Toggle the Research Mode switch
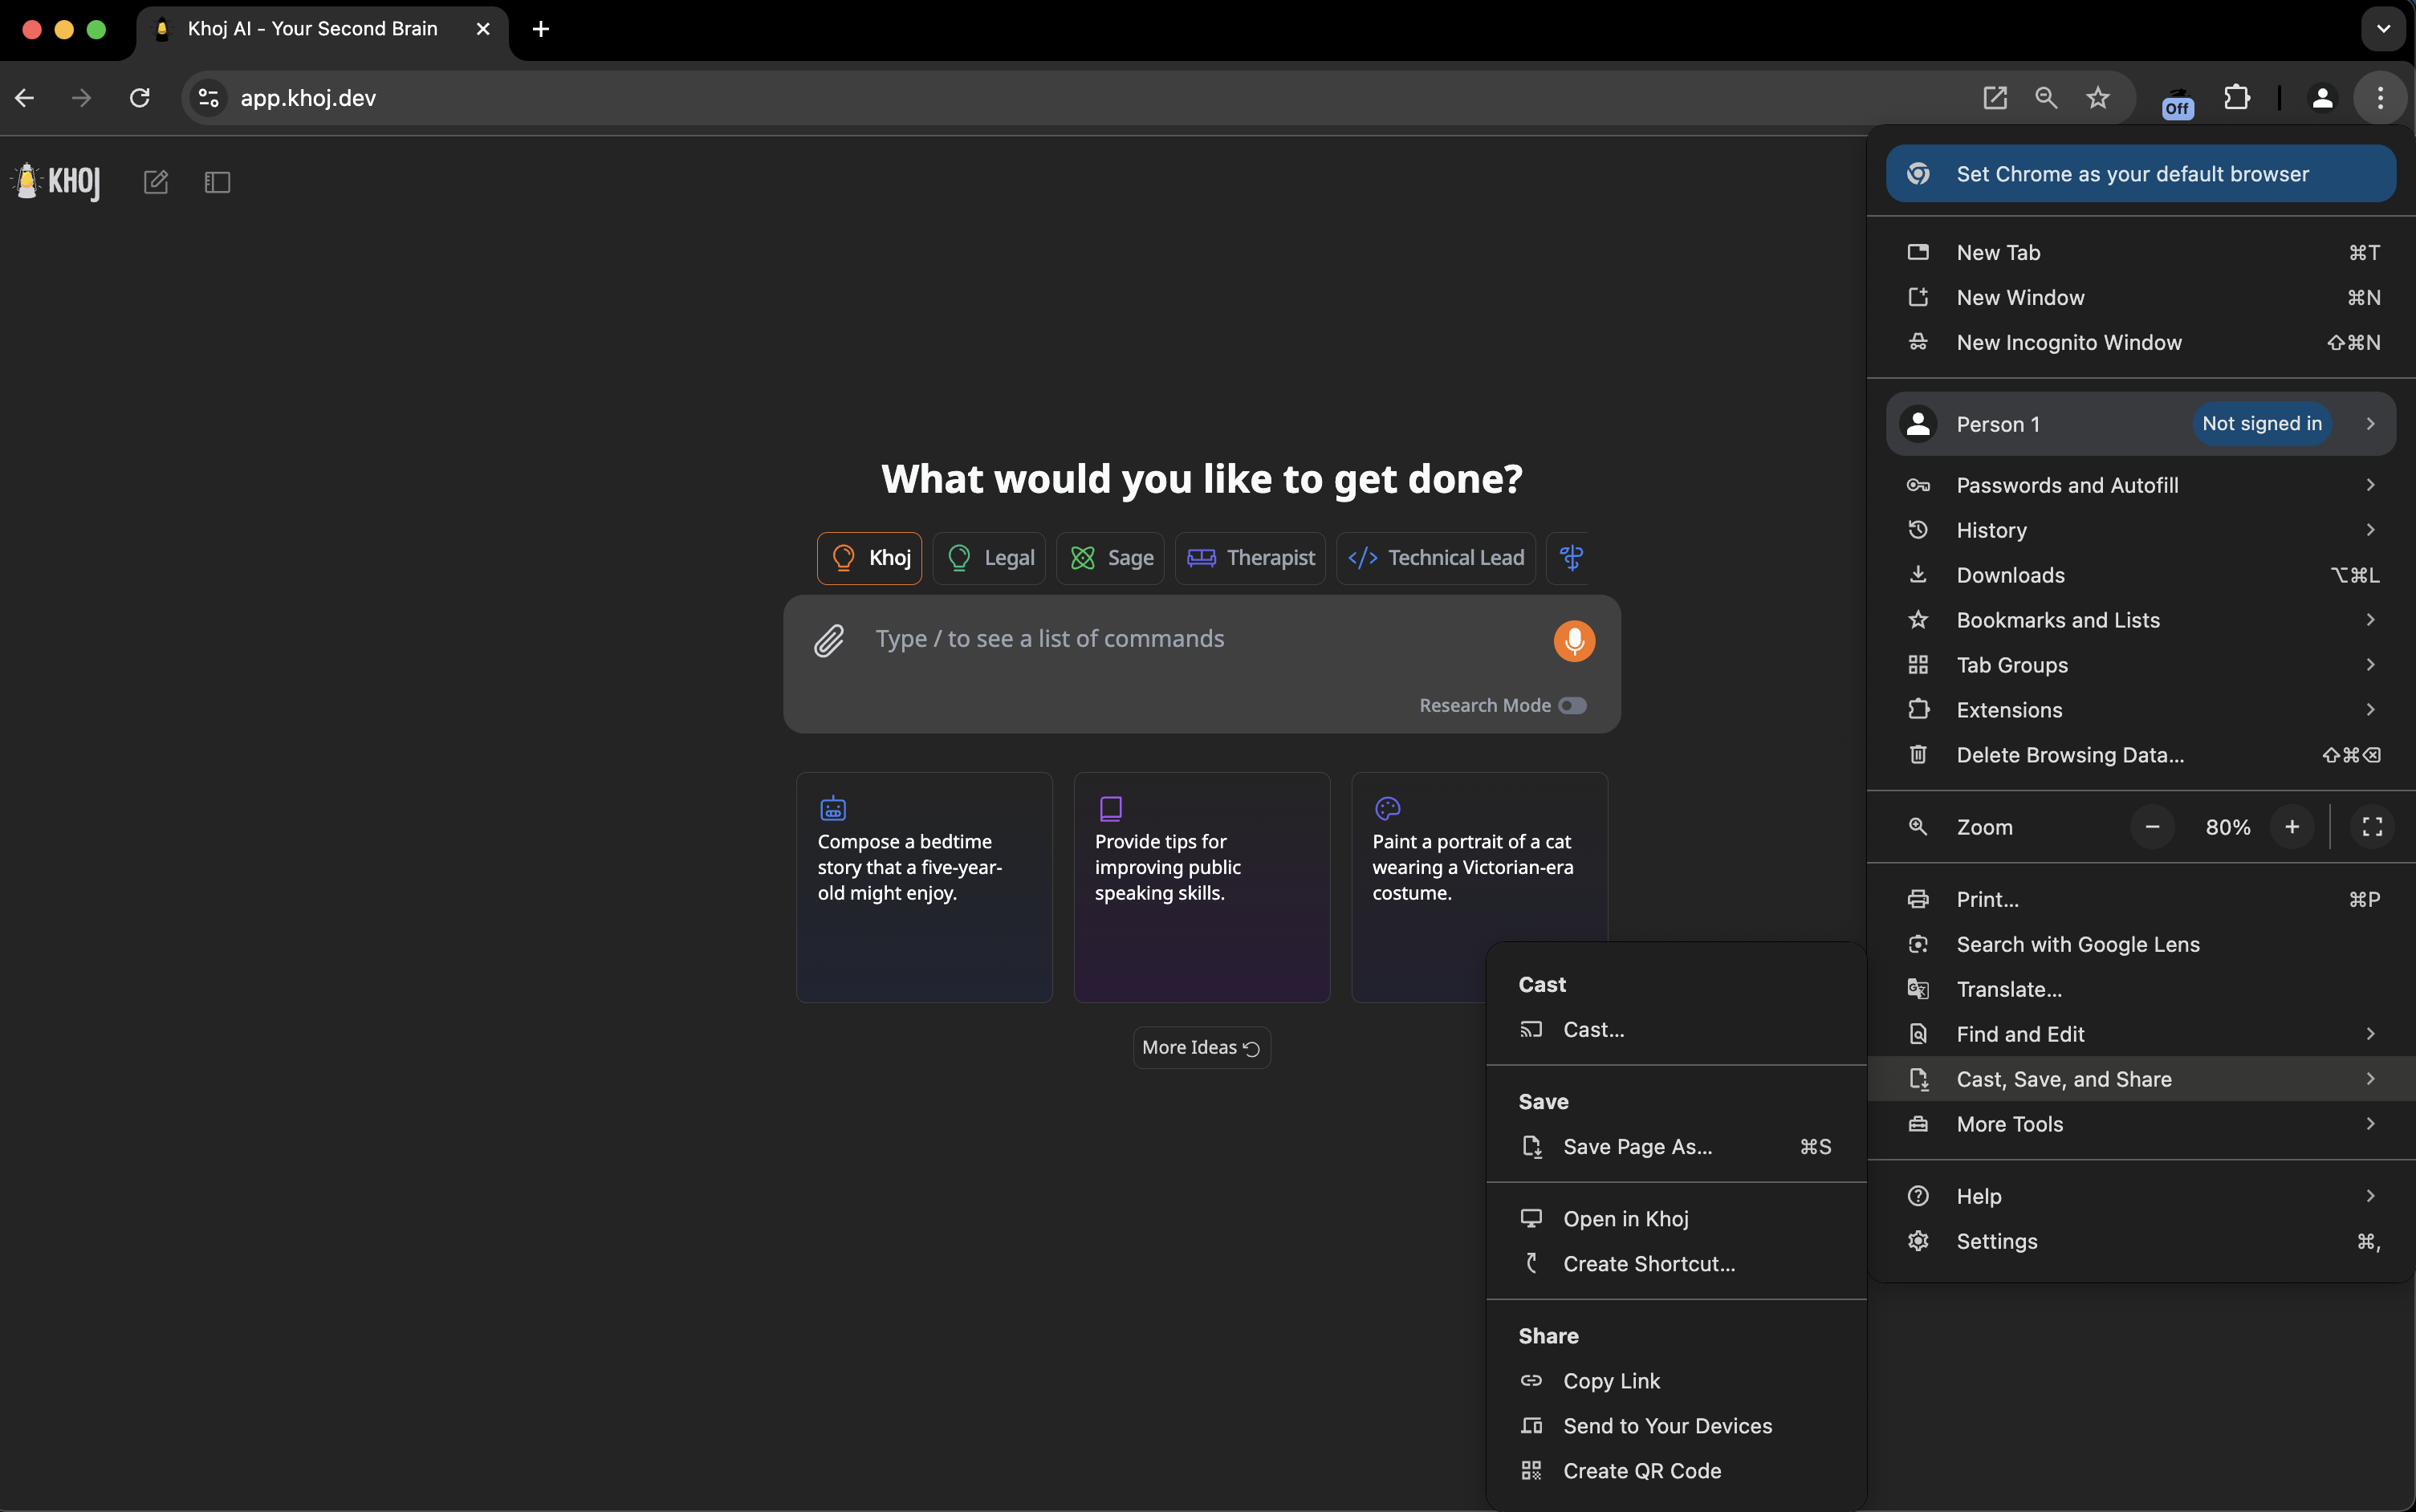Image resolution: width=2416 pixels, height=1512 pixels. click(x=1572, y=706)
